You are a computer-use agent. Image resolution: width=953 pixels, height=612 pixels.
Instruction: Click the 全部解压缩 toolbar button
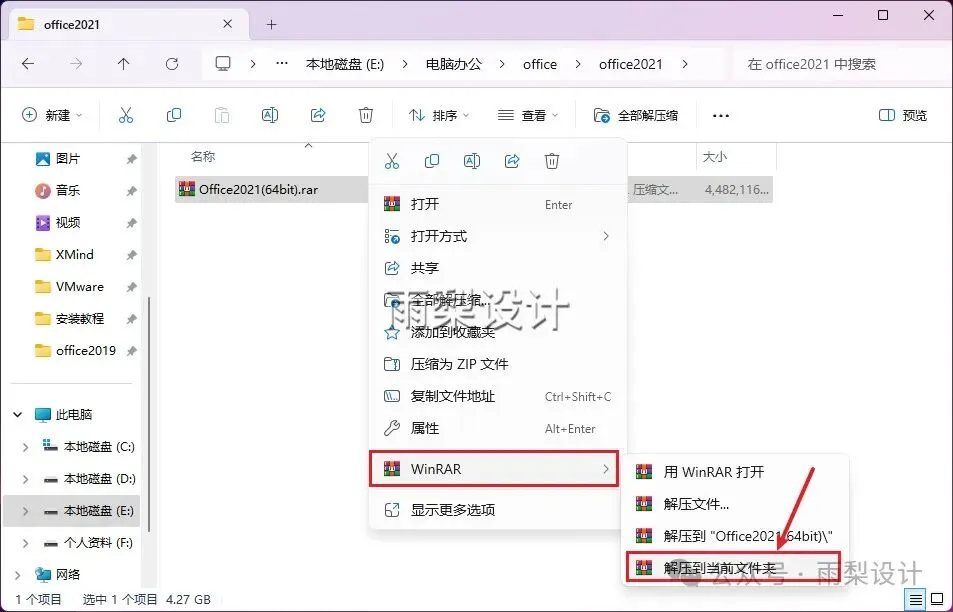(636, 115)
